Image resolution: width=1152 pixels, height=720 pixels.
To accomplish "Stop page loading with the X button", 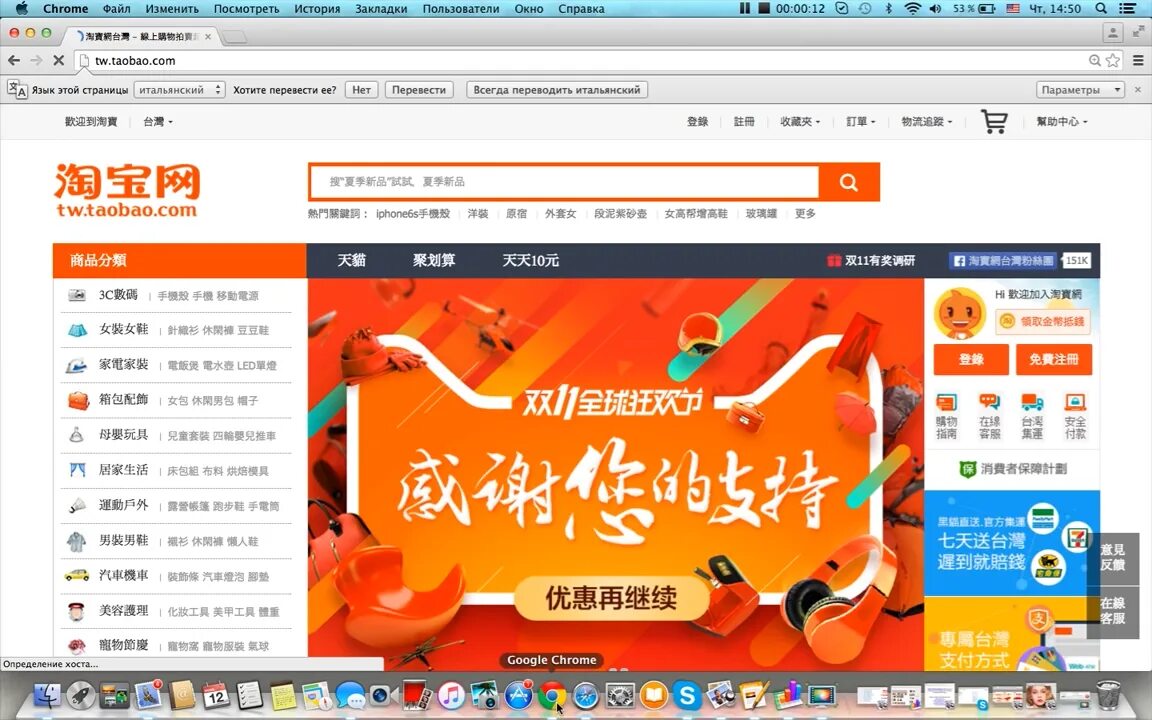I will pos(59,60).
